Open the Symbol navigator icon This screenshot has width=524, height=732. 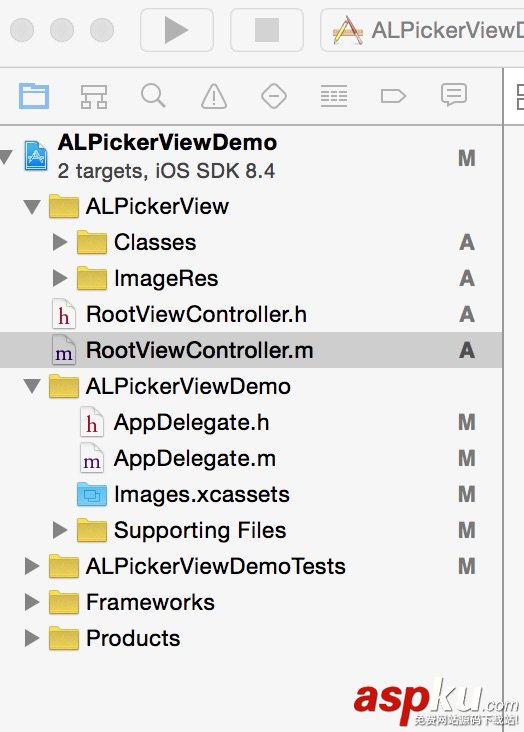point(94,96)
